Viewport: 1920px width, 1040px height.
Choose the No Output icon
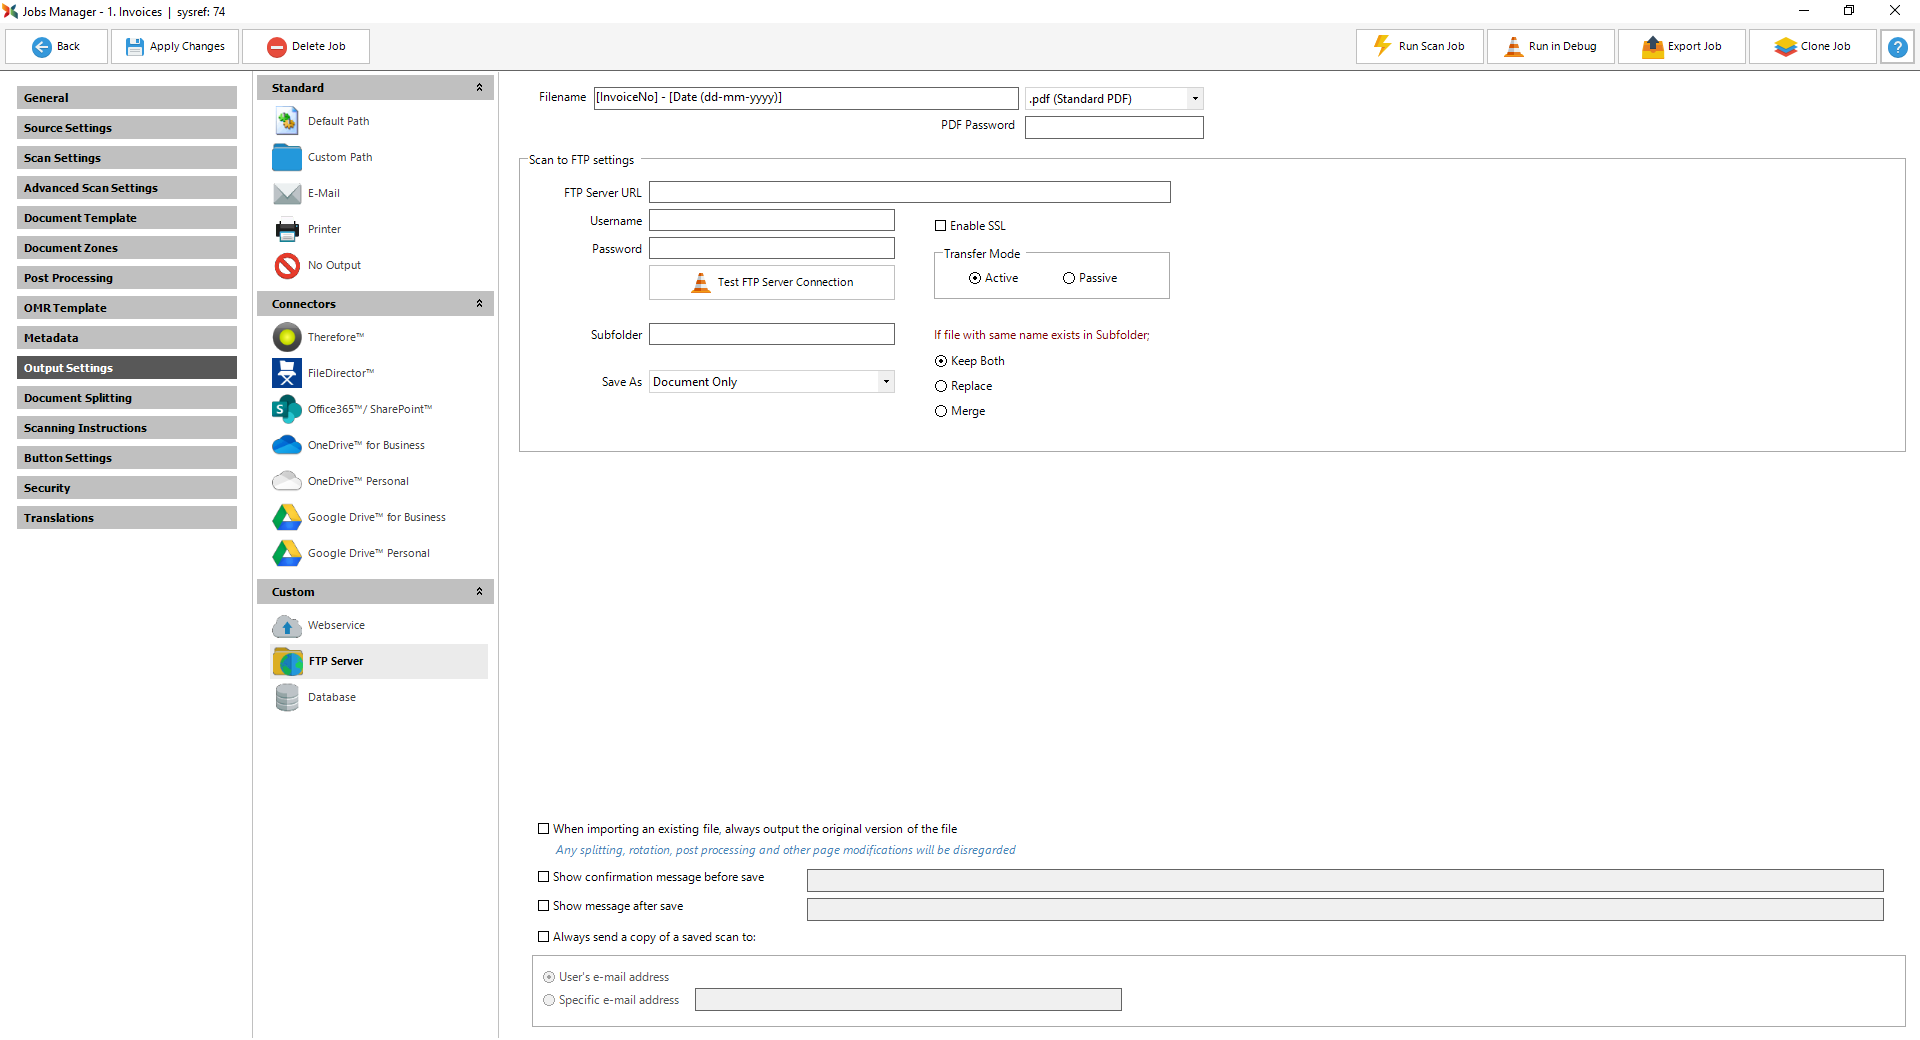point(287,266)
